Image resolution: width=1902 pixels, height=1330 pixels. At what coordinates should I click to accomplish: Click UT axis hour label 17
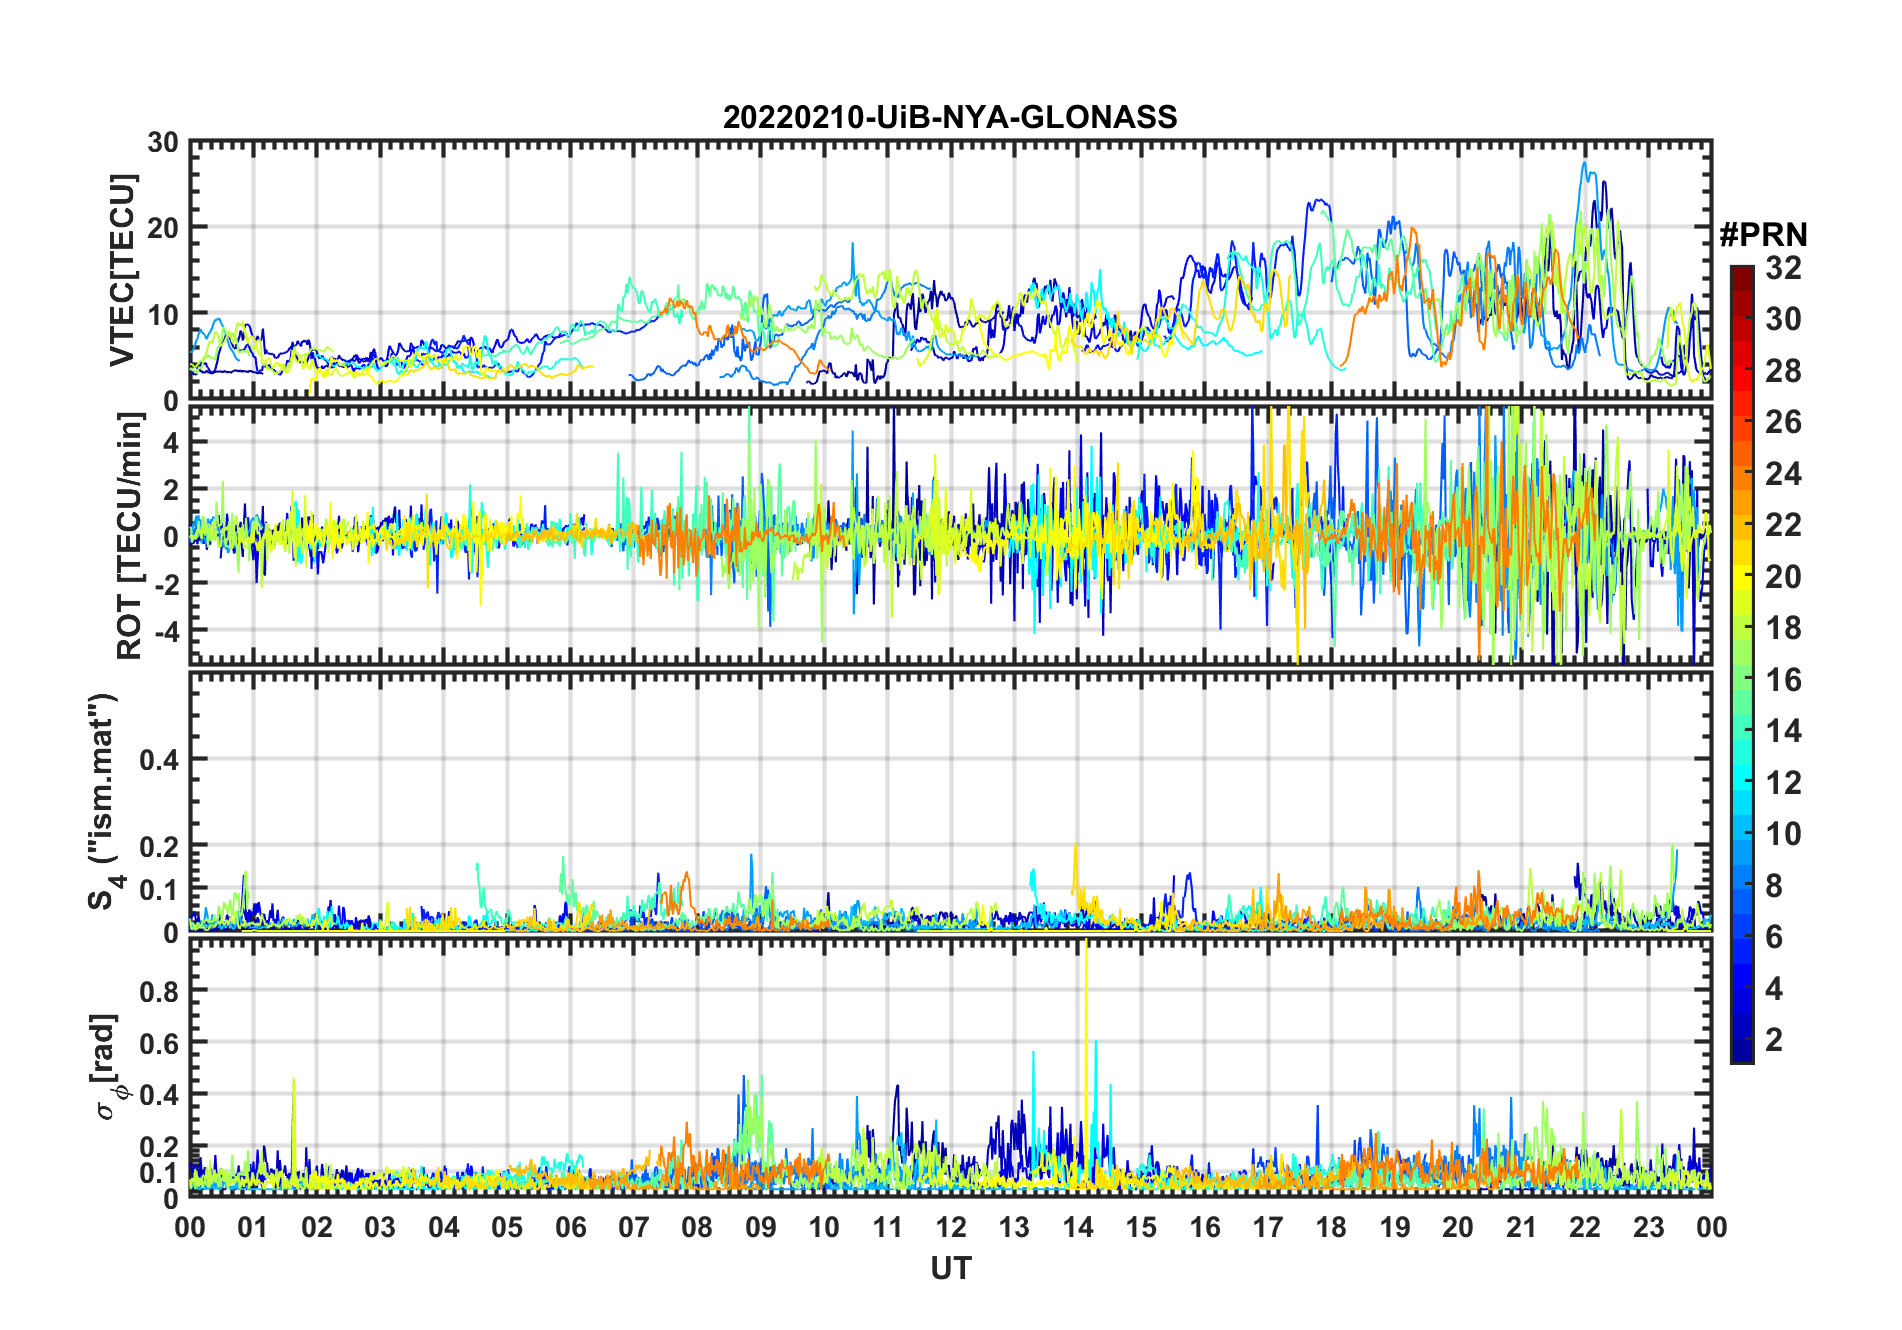tap(1268, 1227)
